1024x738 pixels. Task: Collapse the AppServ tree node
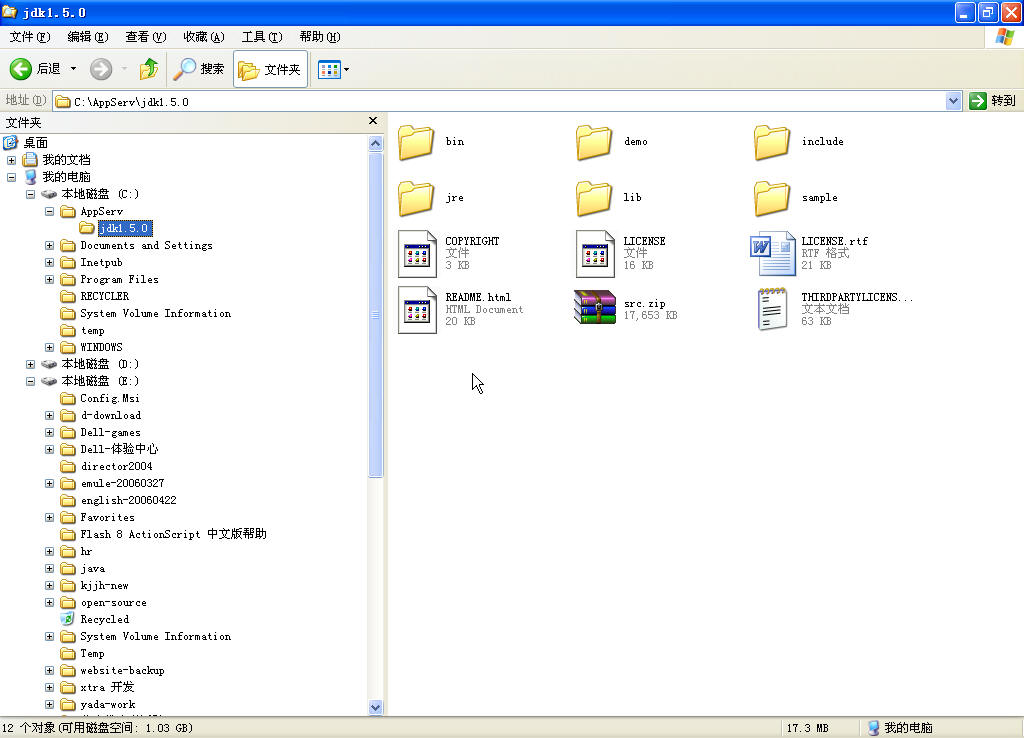(49, 211)
